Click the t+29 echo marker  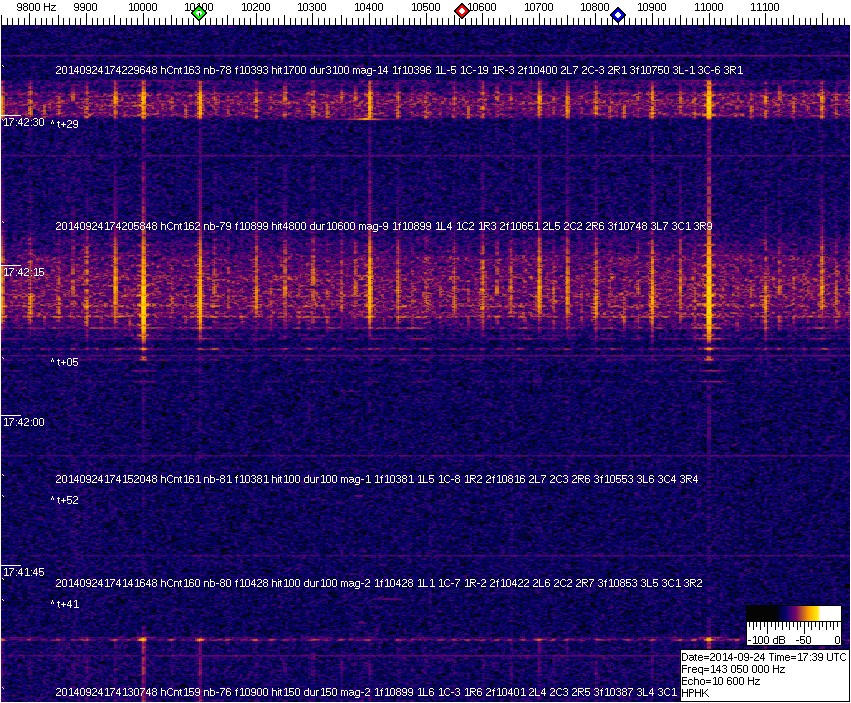tap(66, 124)
